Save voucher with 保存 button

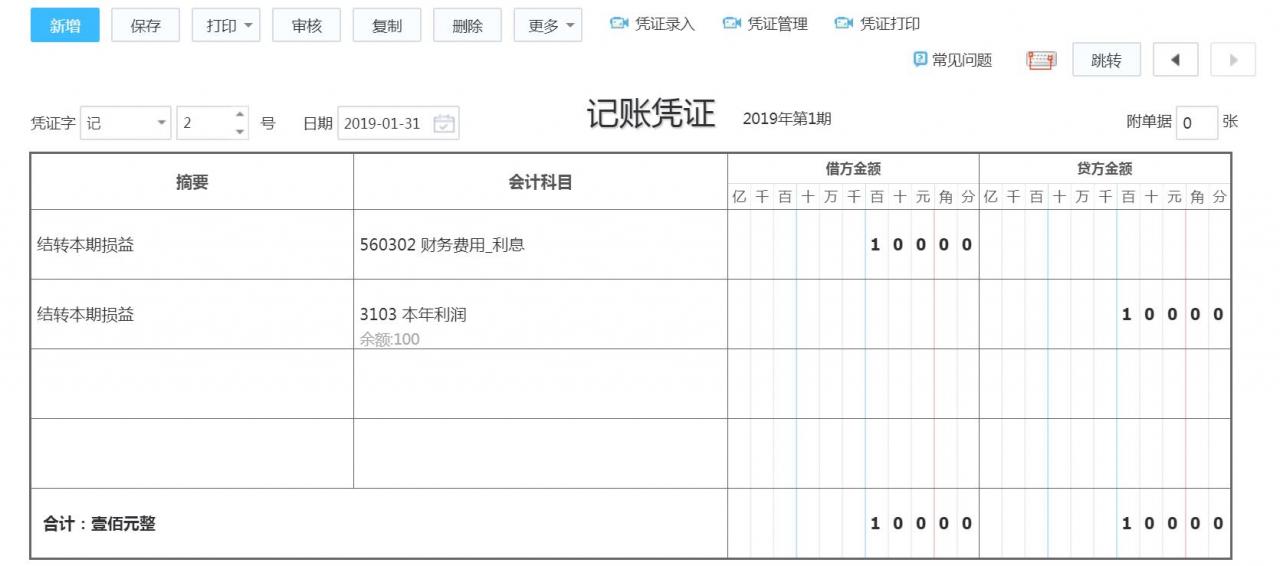[146, 26]
